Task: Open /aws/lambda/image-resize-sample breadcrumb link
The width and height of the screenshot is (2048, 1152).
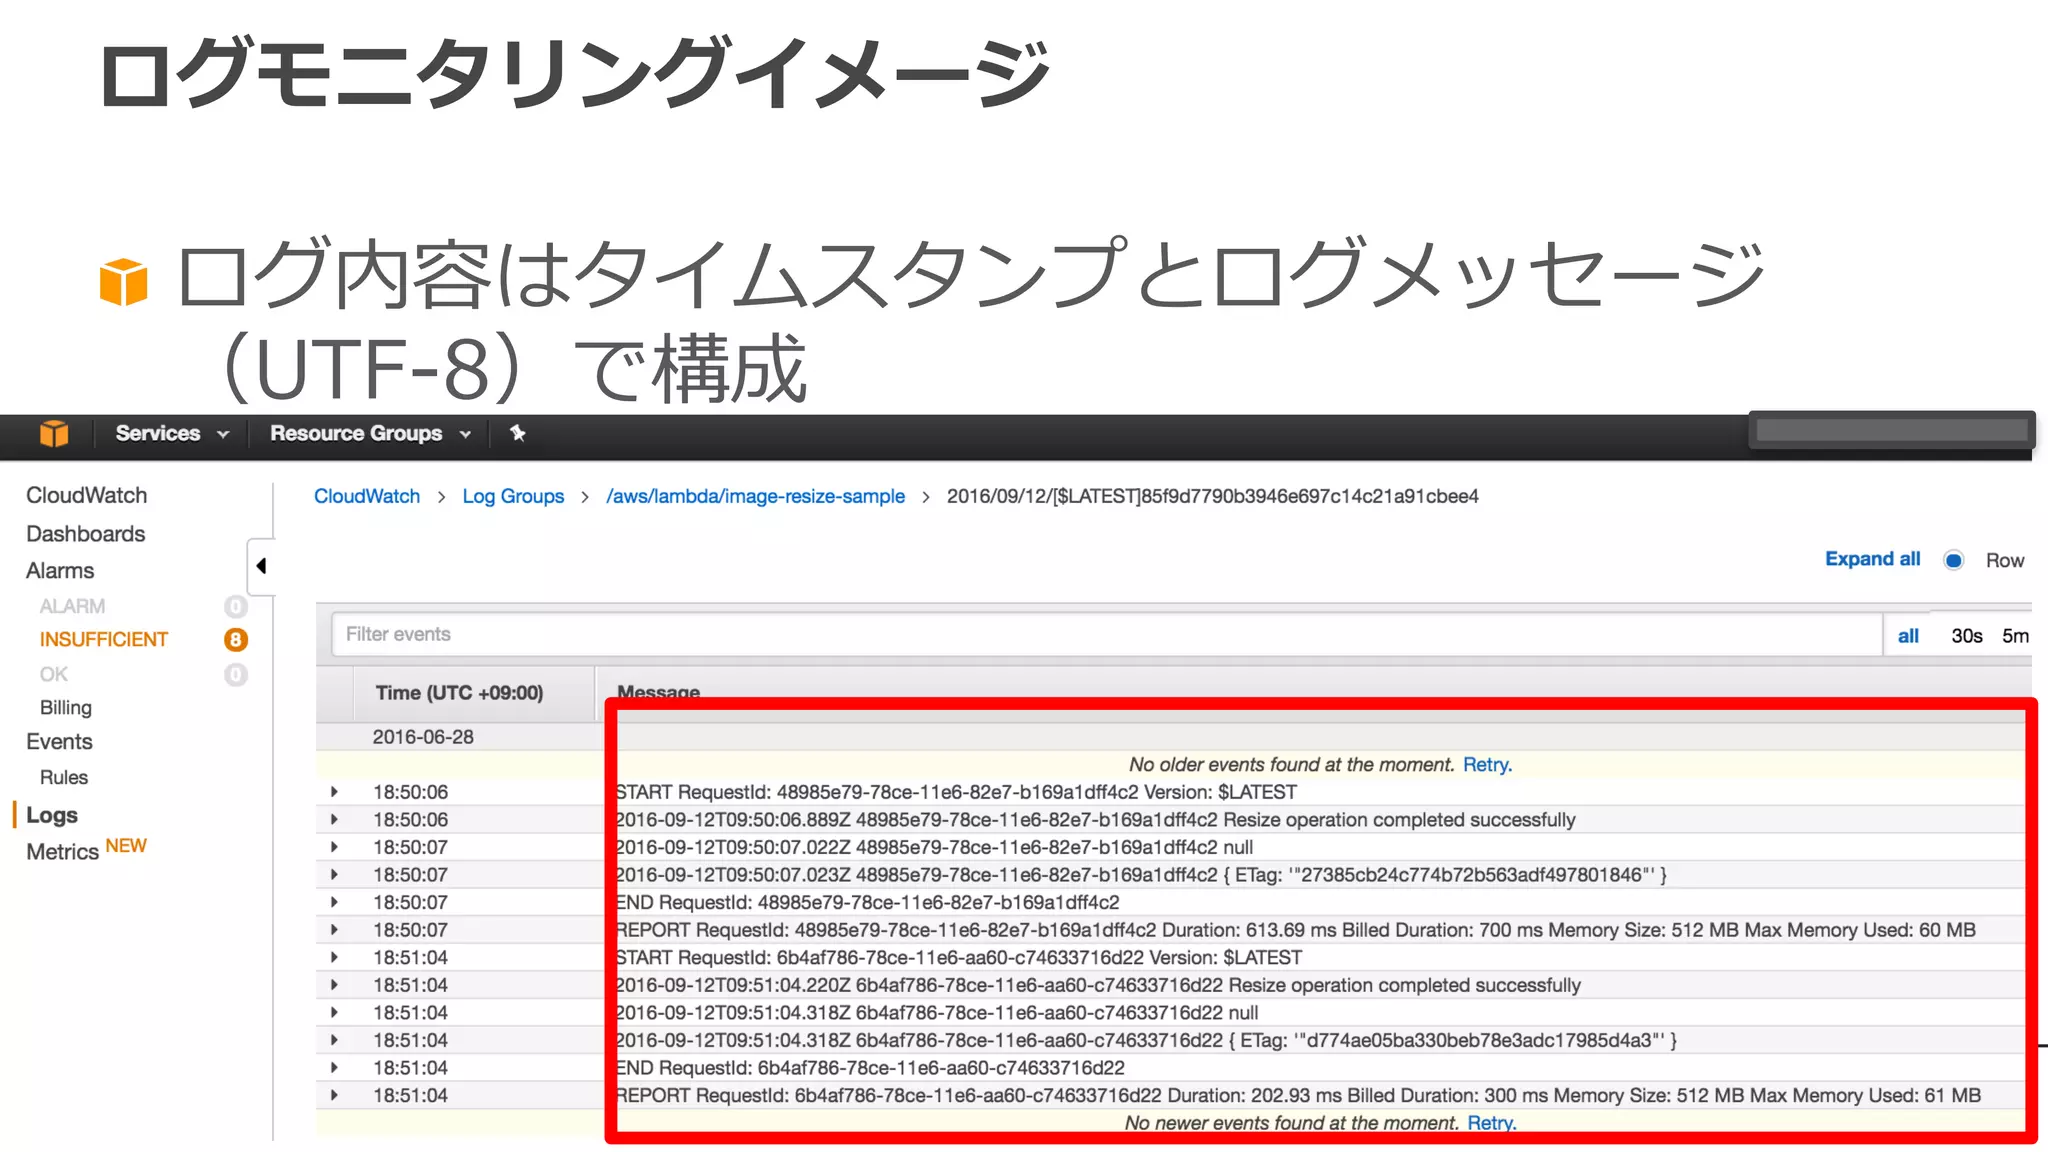Action: [755, 496]
